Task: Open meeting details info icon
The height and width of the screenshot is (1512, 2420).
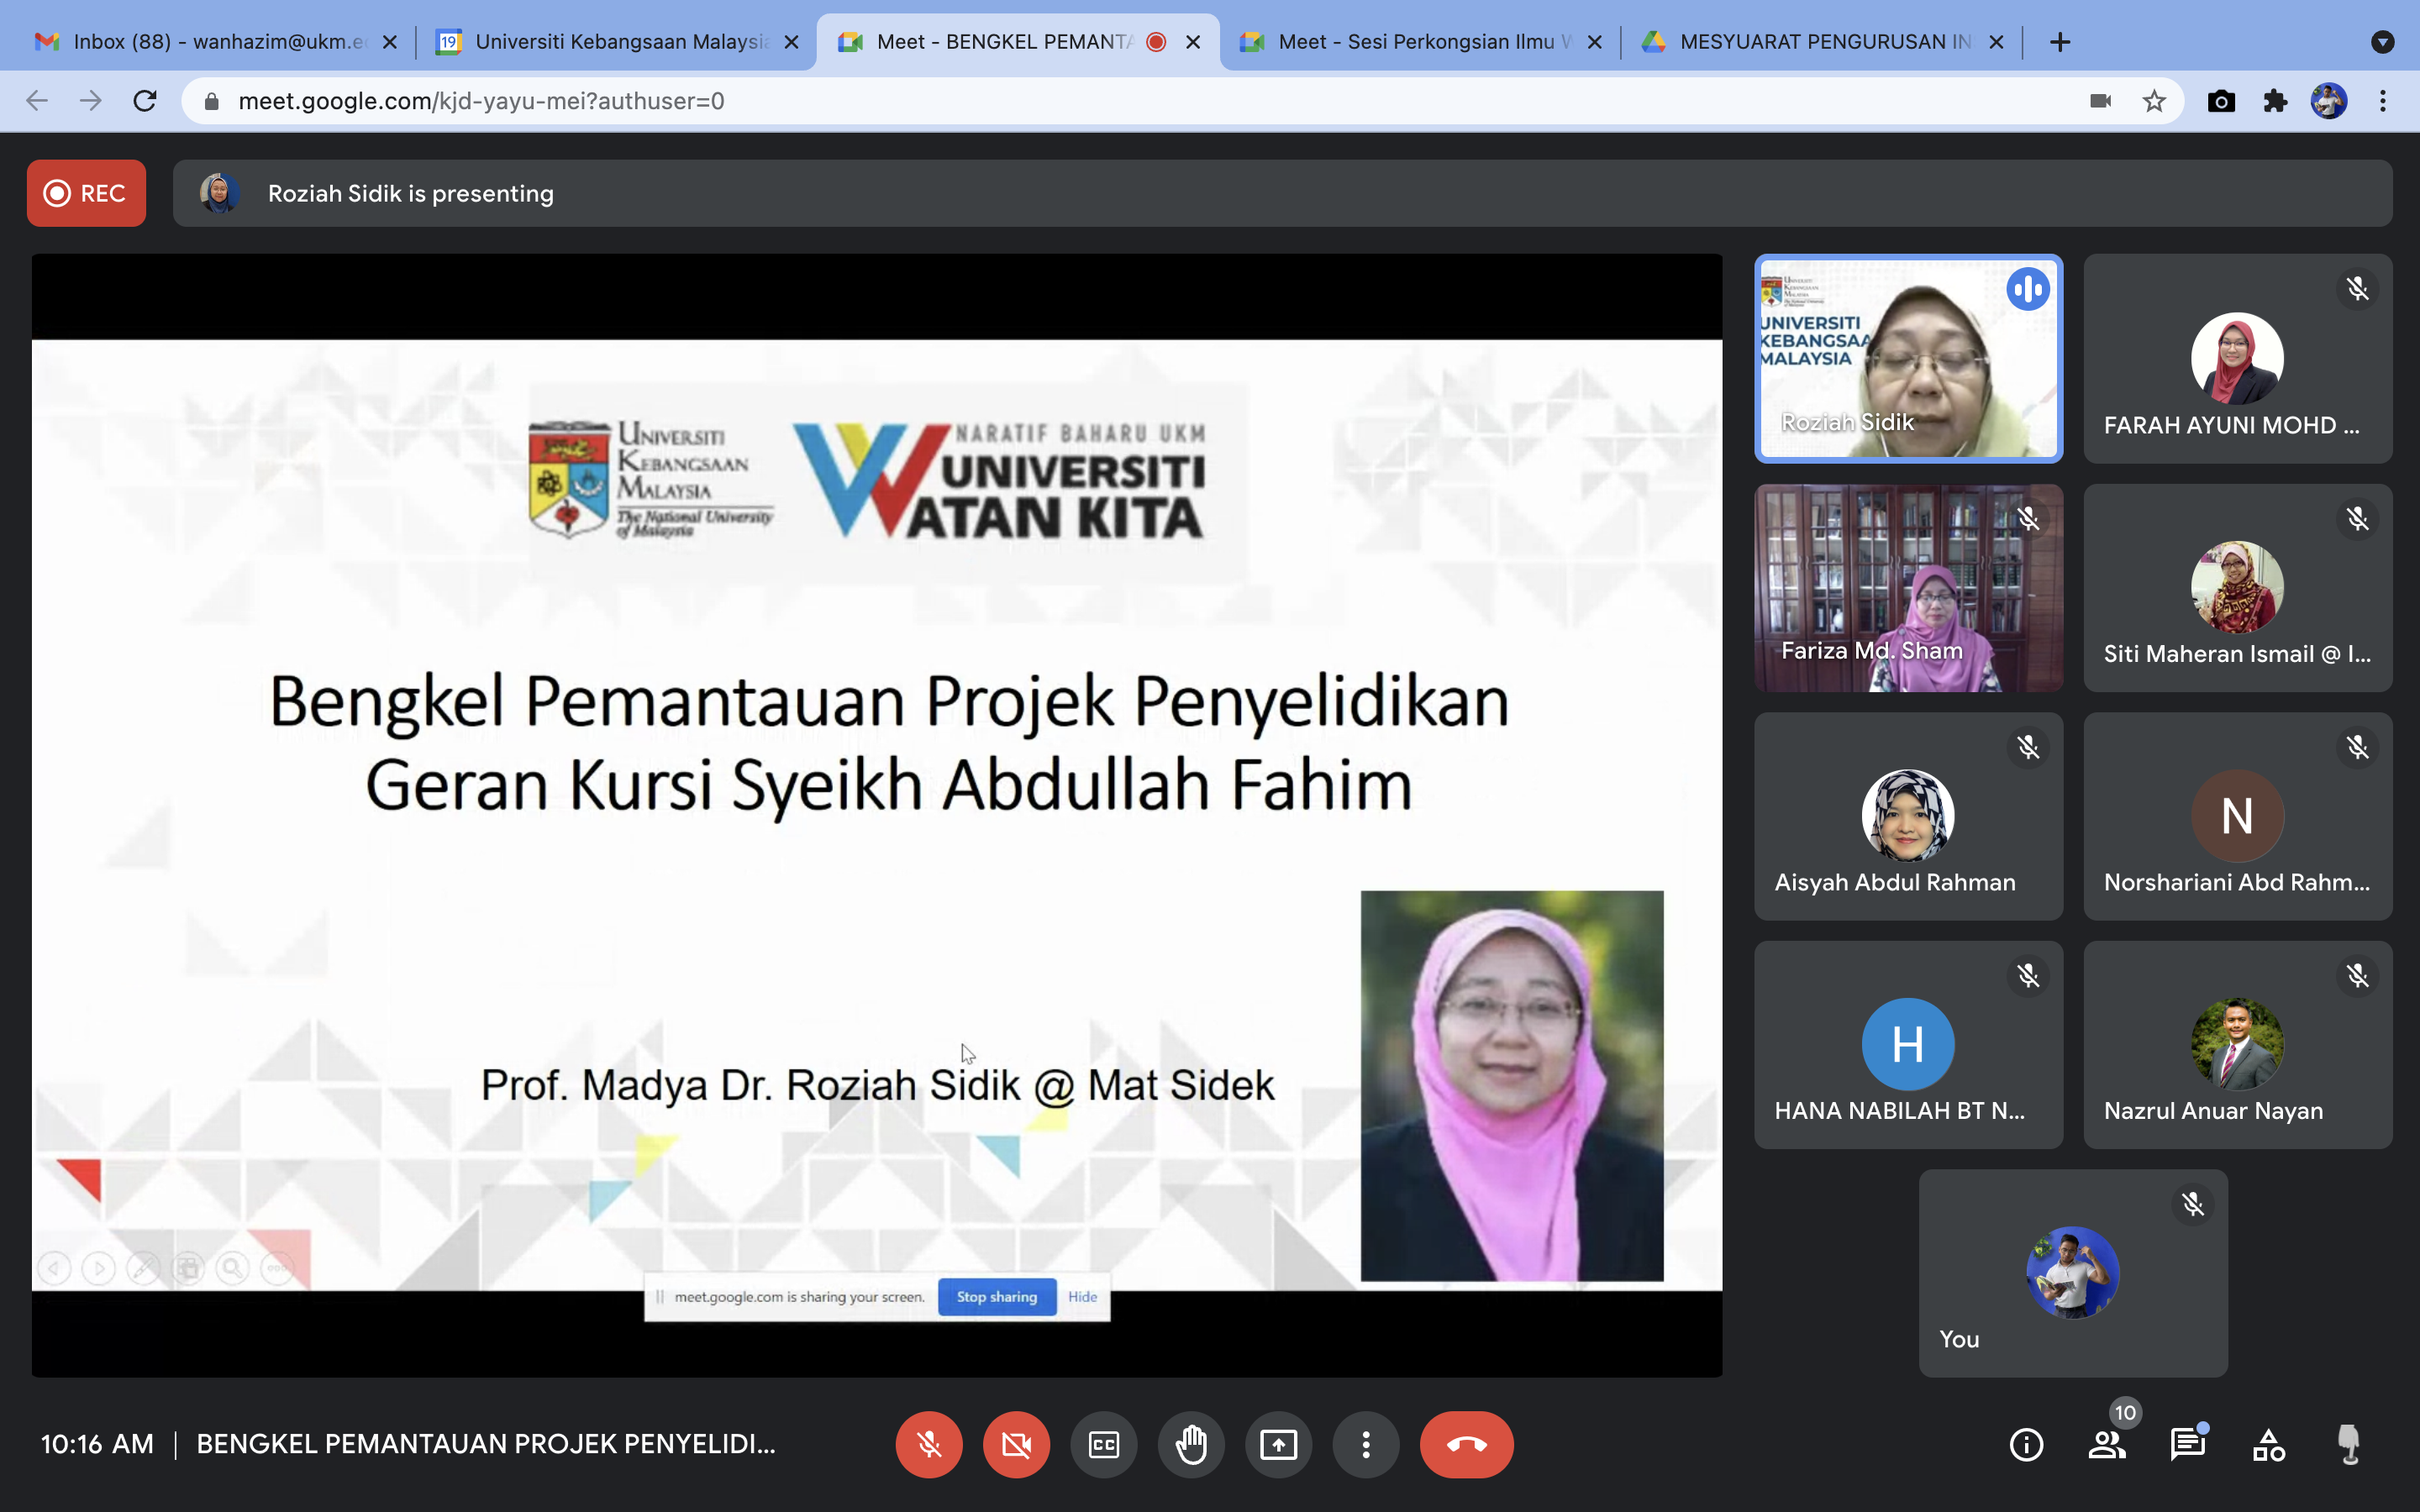Action: pyautogui.click(x=2026, y=1444)
